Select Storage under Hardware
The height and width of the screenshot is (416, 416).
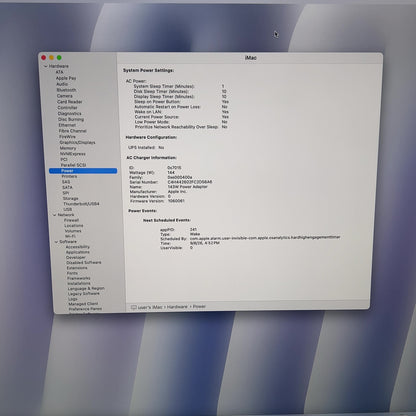point(71,198)
